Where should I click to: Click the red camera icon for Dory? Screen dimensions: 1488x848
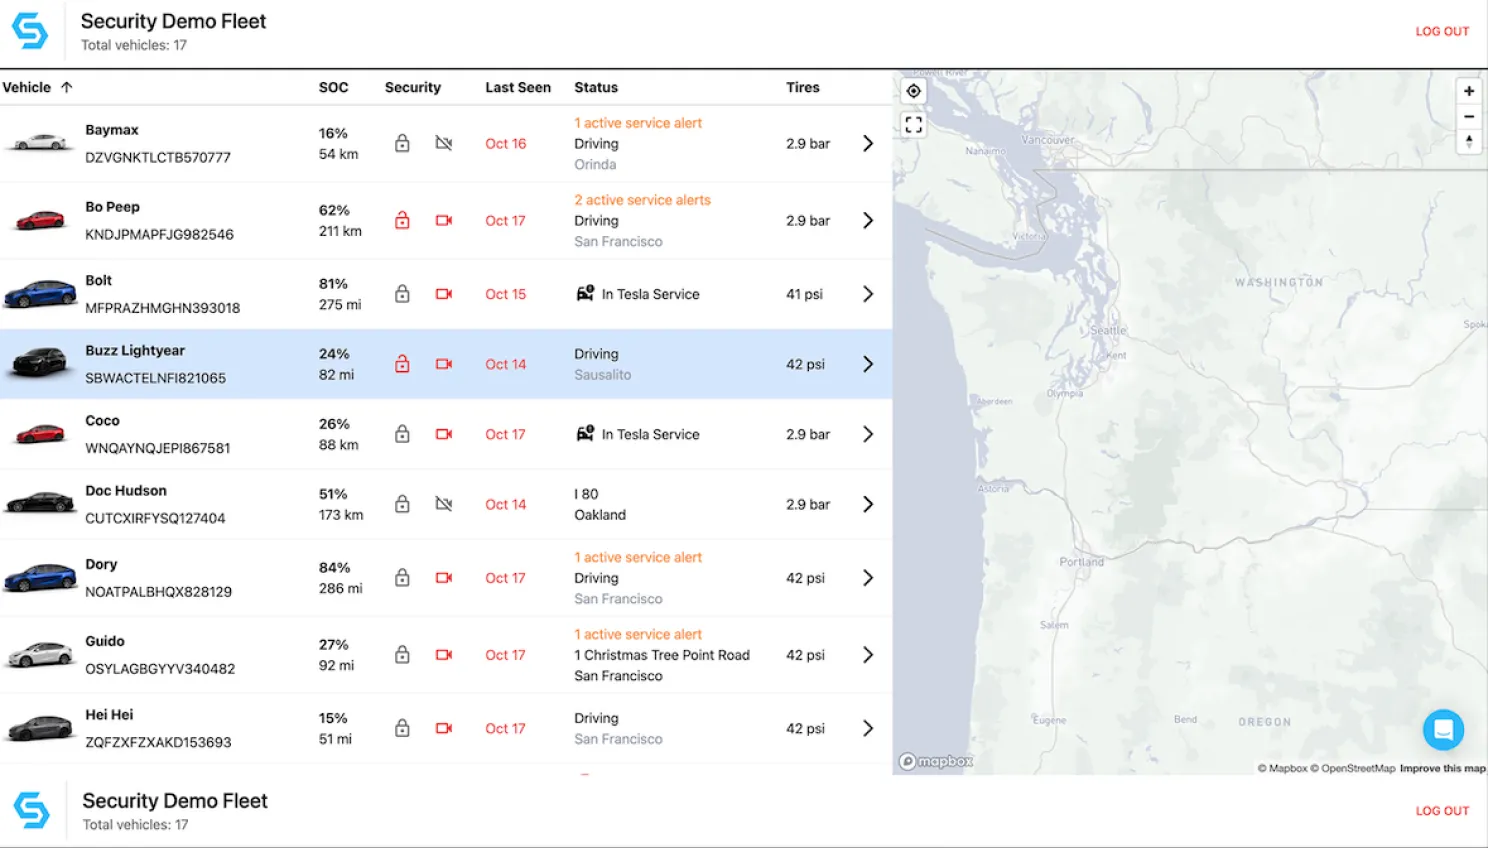444,578
